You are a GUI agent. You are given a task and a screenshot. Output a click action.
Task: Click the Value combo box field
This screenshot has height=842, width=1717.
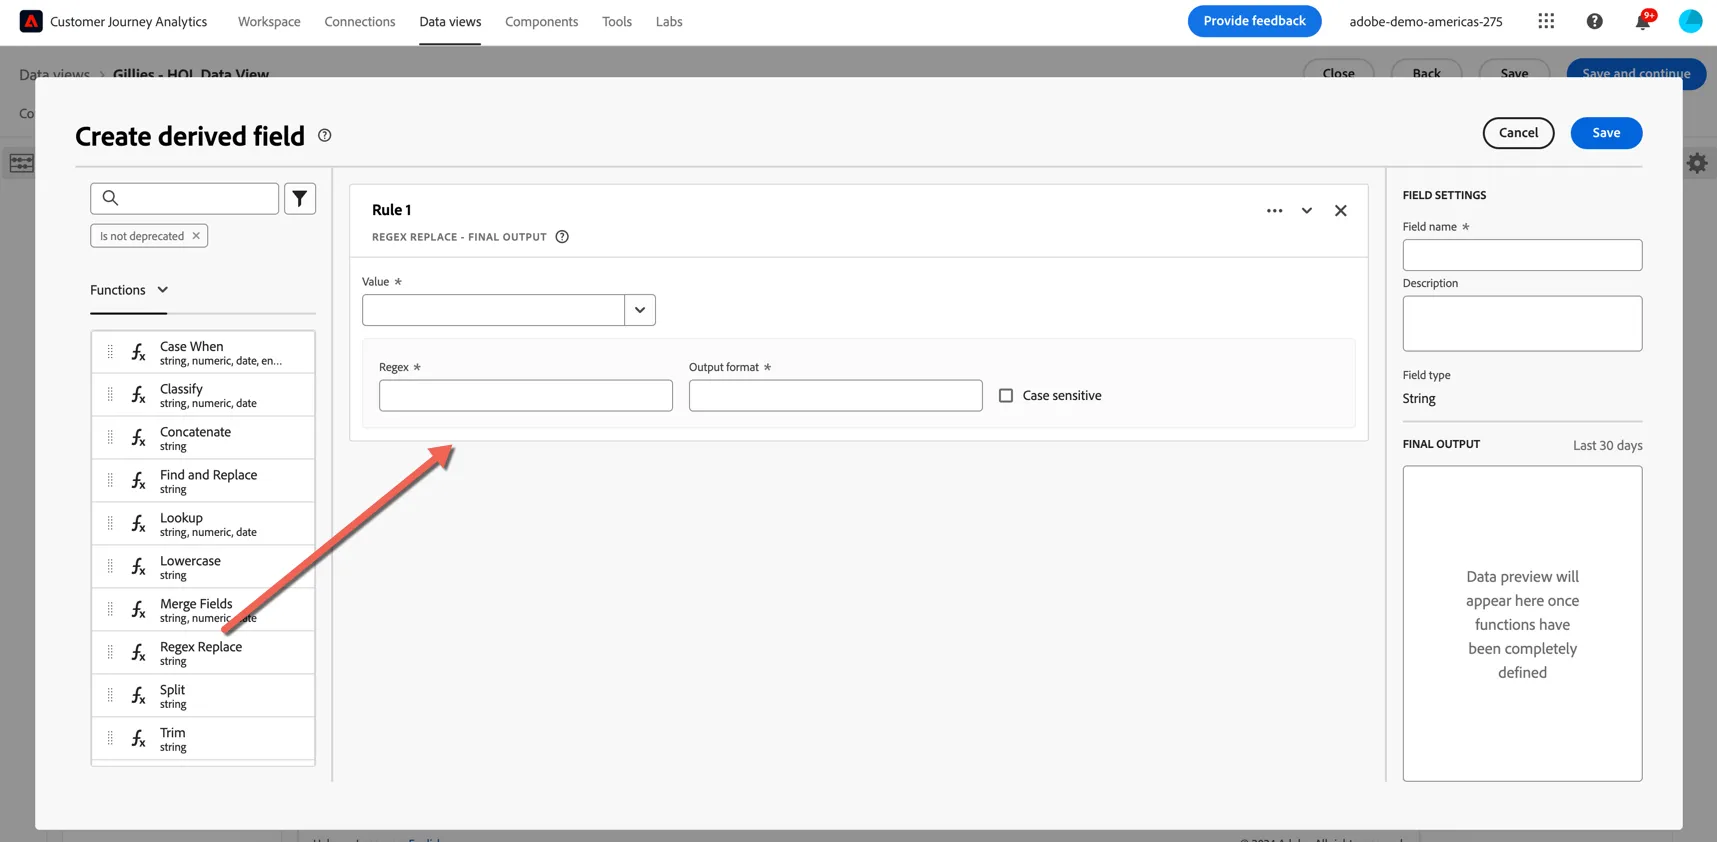tap(494, 310)
